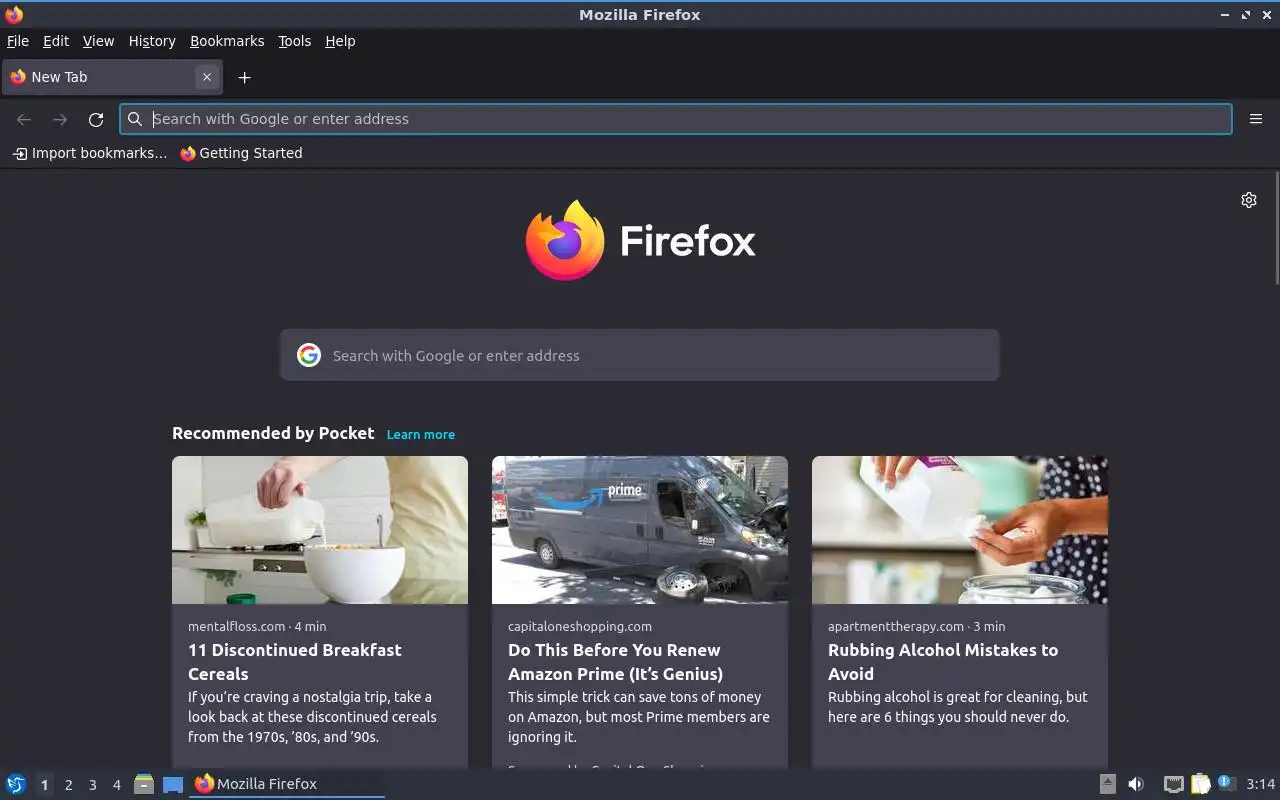Open the system start menu icon
Screen dimensions: 1280x800
[16, 784]
